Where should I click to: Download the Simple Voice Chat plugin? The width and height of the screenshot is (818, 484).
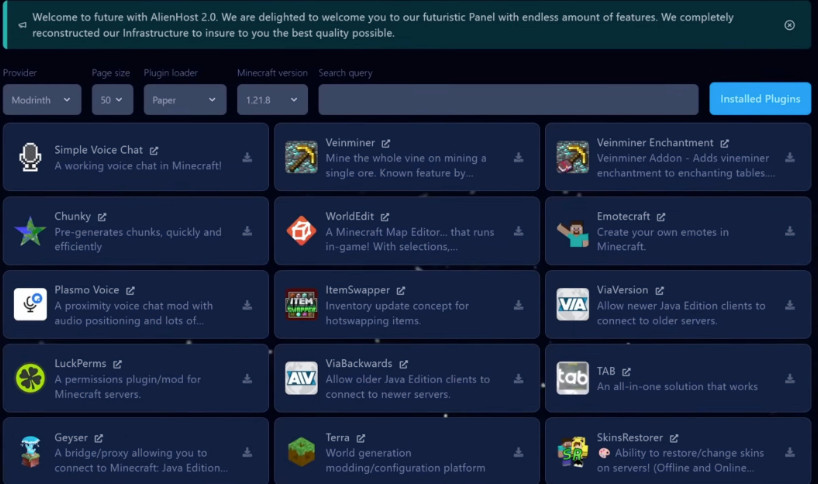pos(247,158)
